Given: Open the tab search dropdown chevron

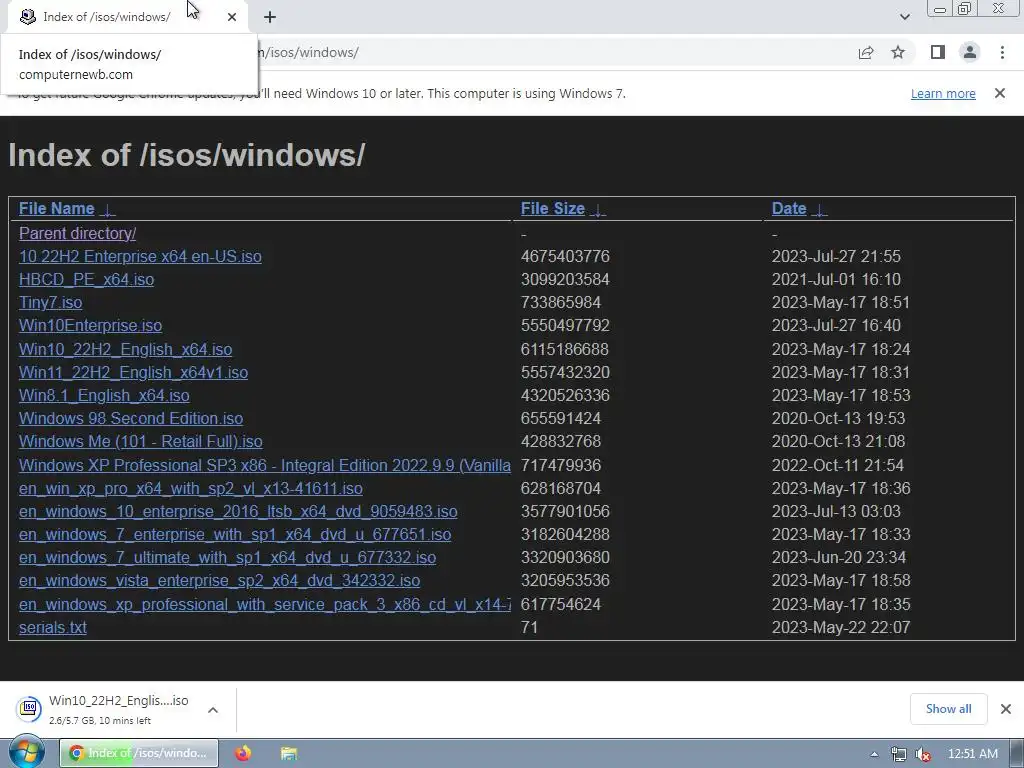Looking at the screenshot, I should (904, 17).
